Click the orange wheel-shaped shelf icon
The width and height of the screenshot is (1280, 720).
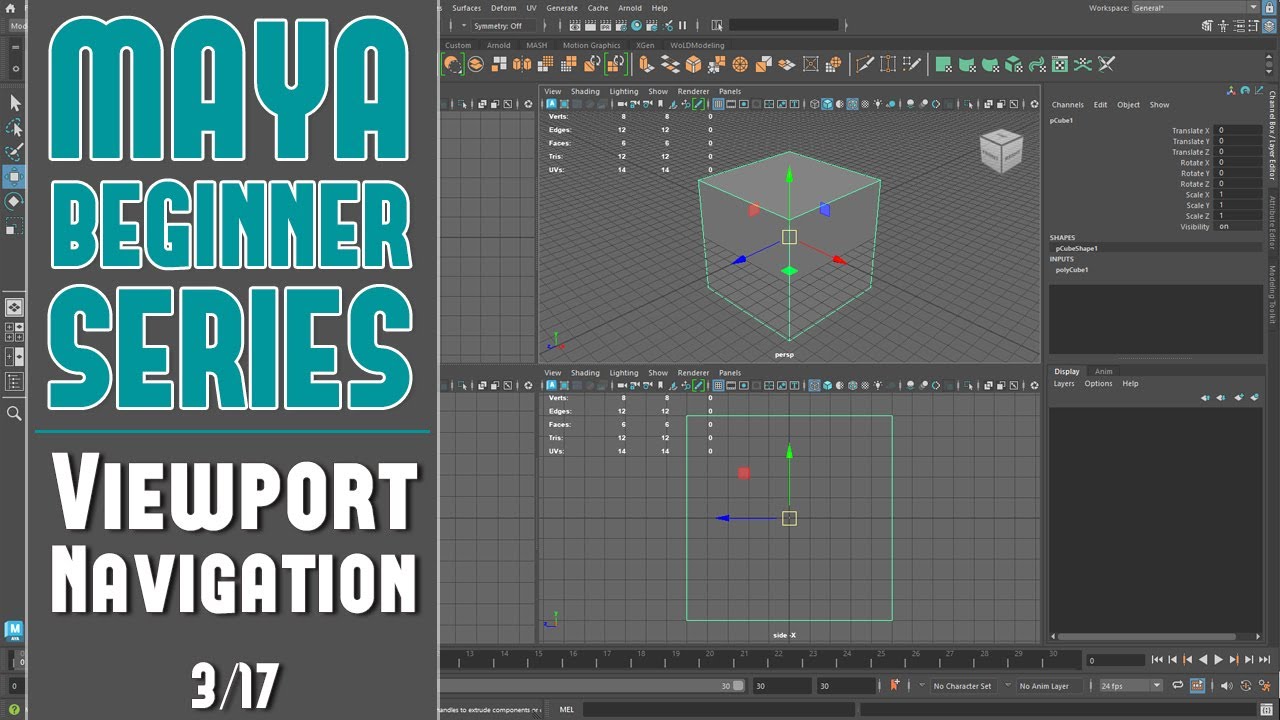click(740, 65)
